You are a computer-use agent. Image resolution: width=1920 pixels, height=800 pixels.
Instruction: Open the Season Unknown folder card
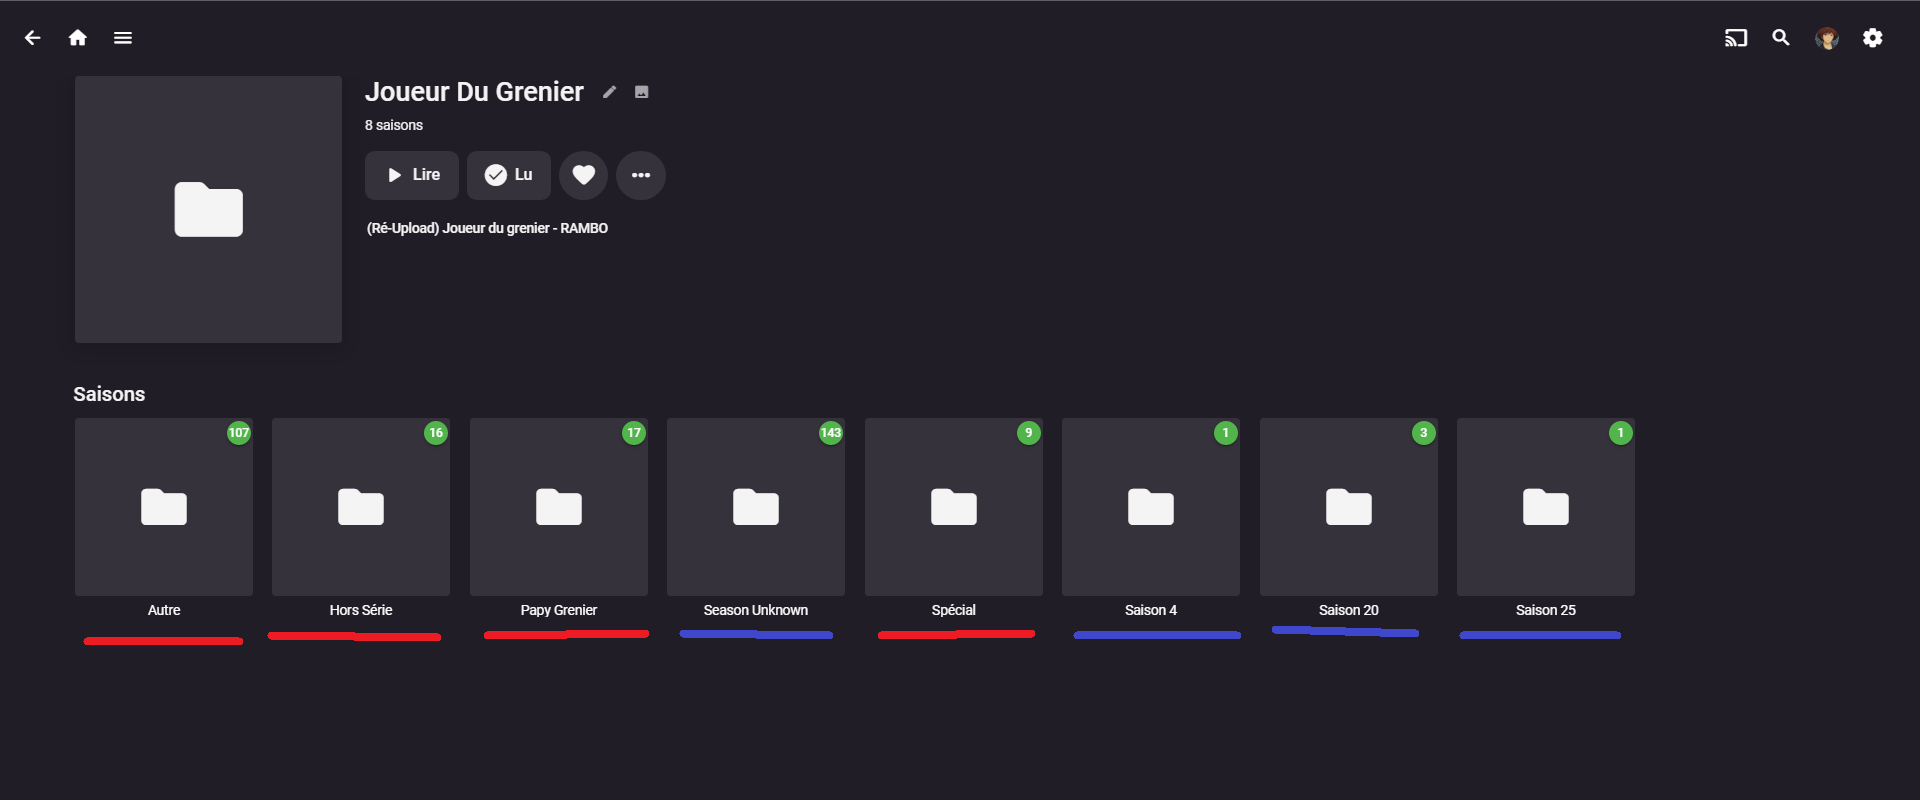pyautogui.click(x=756, y=507)
